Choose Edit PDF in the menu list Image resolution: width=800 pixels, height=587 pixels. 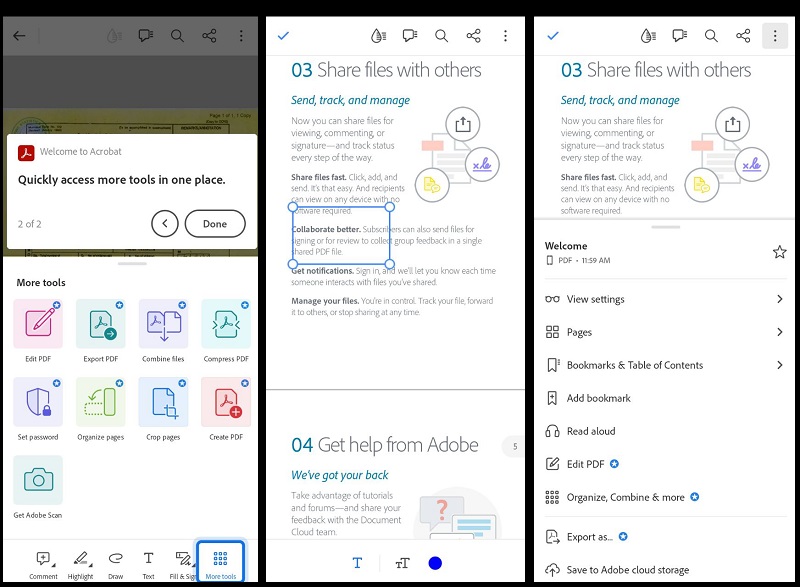[665, 464]
